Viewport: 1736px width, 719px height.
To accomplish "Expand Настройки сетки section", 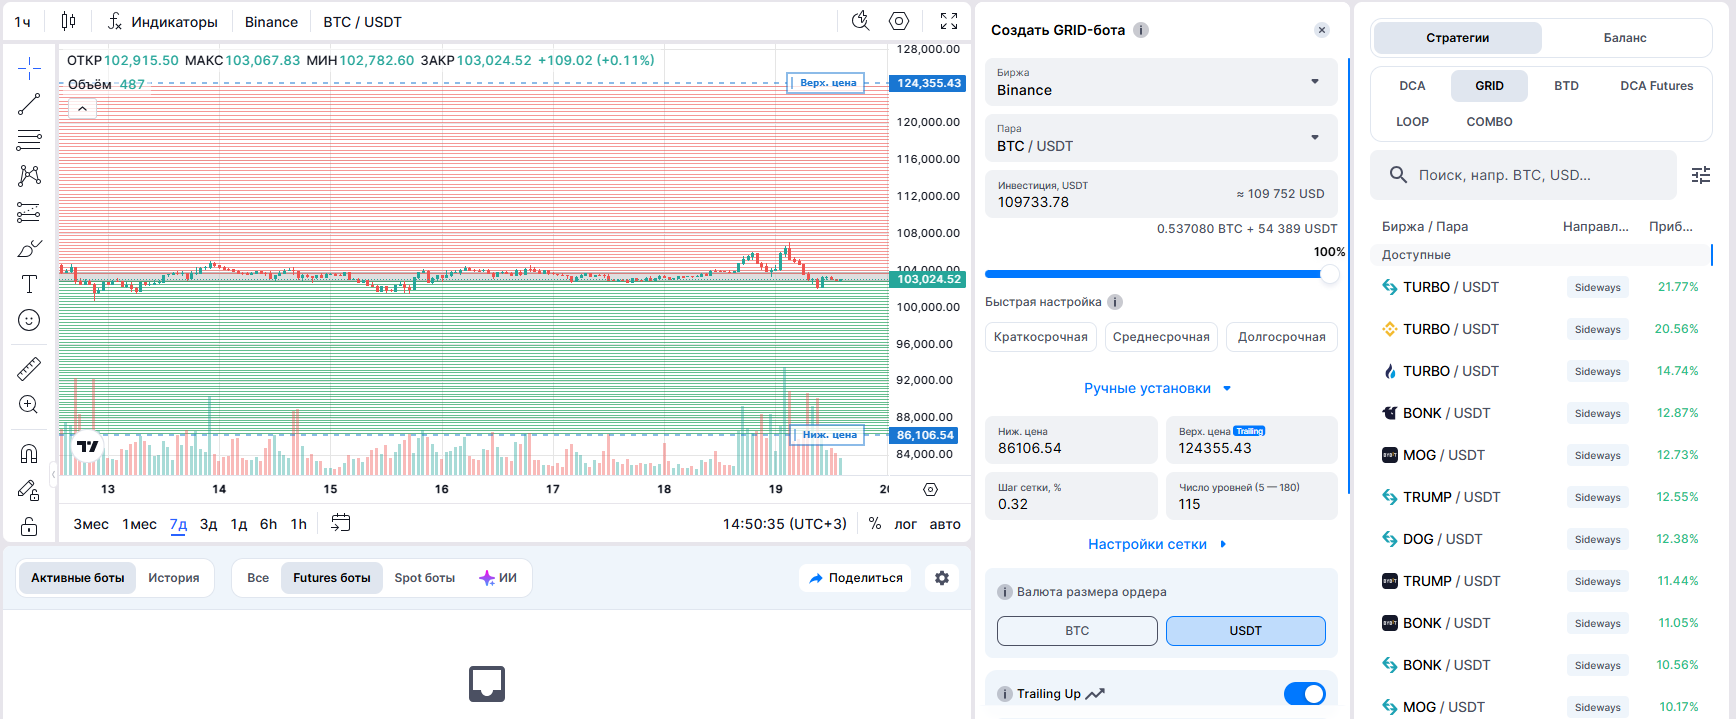I will pos(1158,544).
